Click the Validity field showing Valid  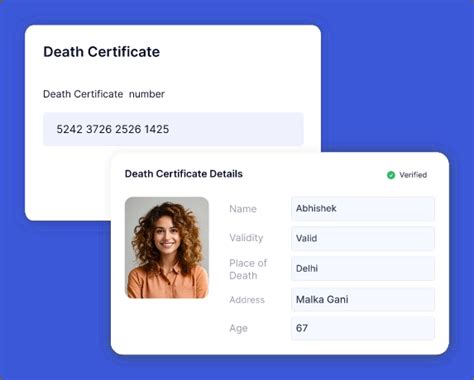point(363,238)
